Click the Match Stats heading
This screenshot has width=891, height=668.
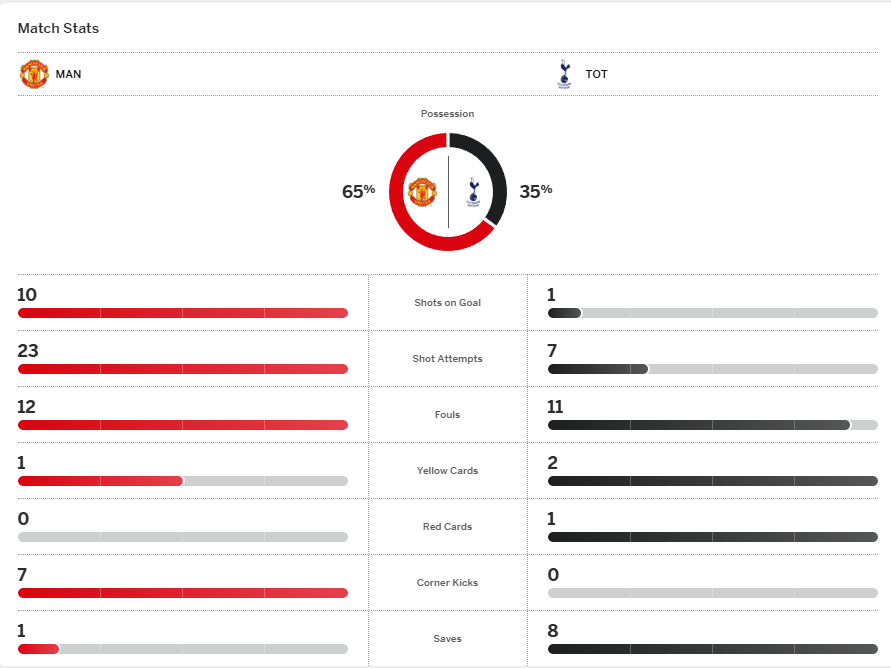(58, 28)
